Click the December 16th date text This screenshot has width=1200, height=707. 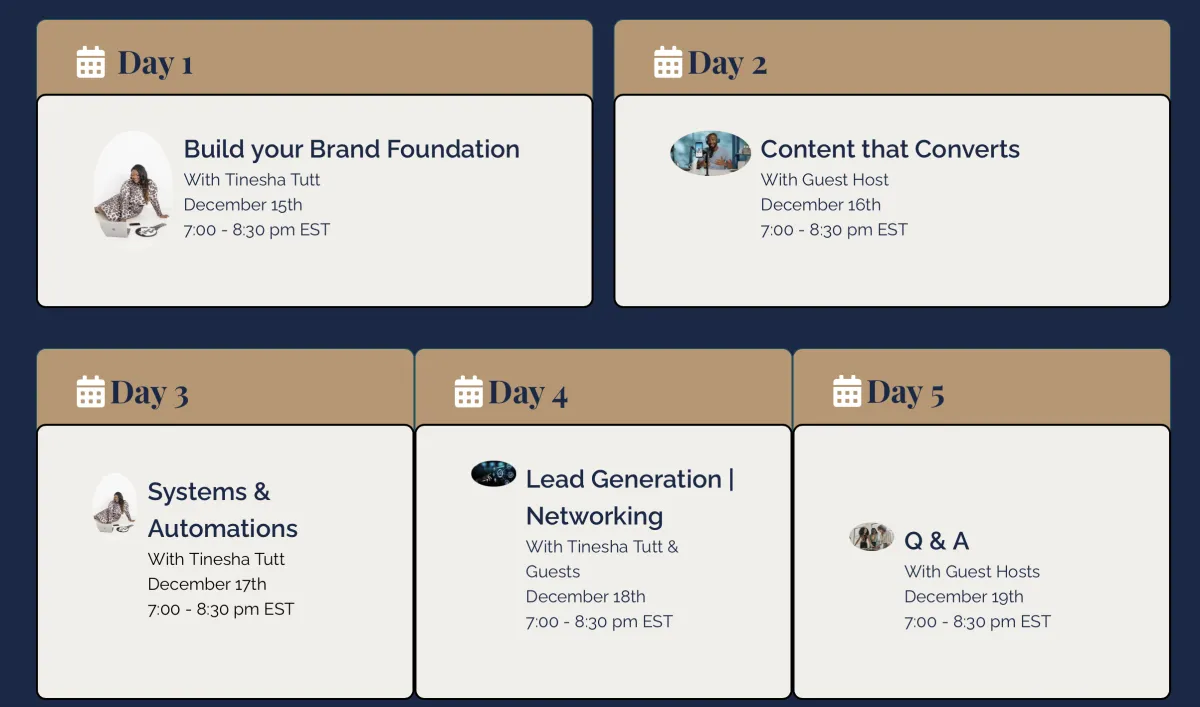click(x=821, y=205)
